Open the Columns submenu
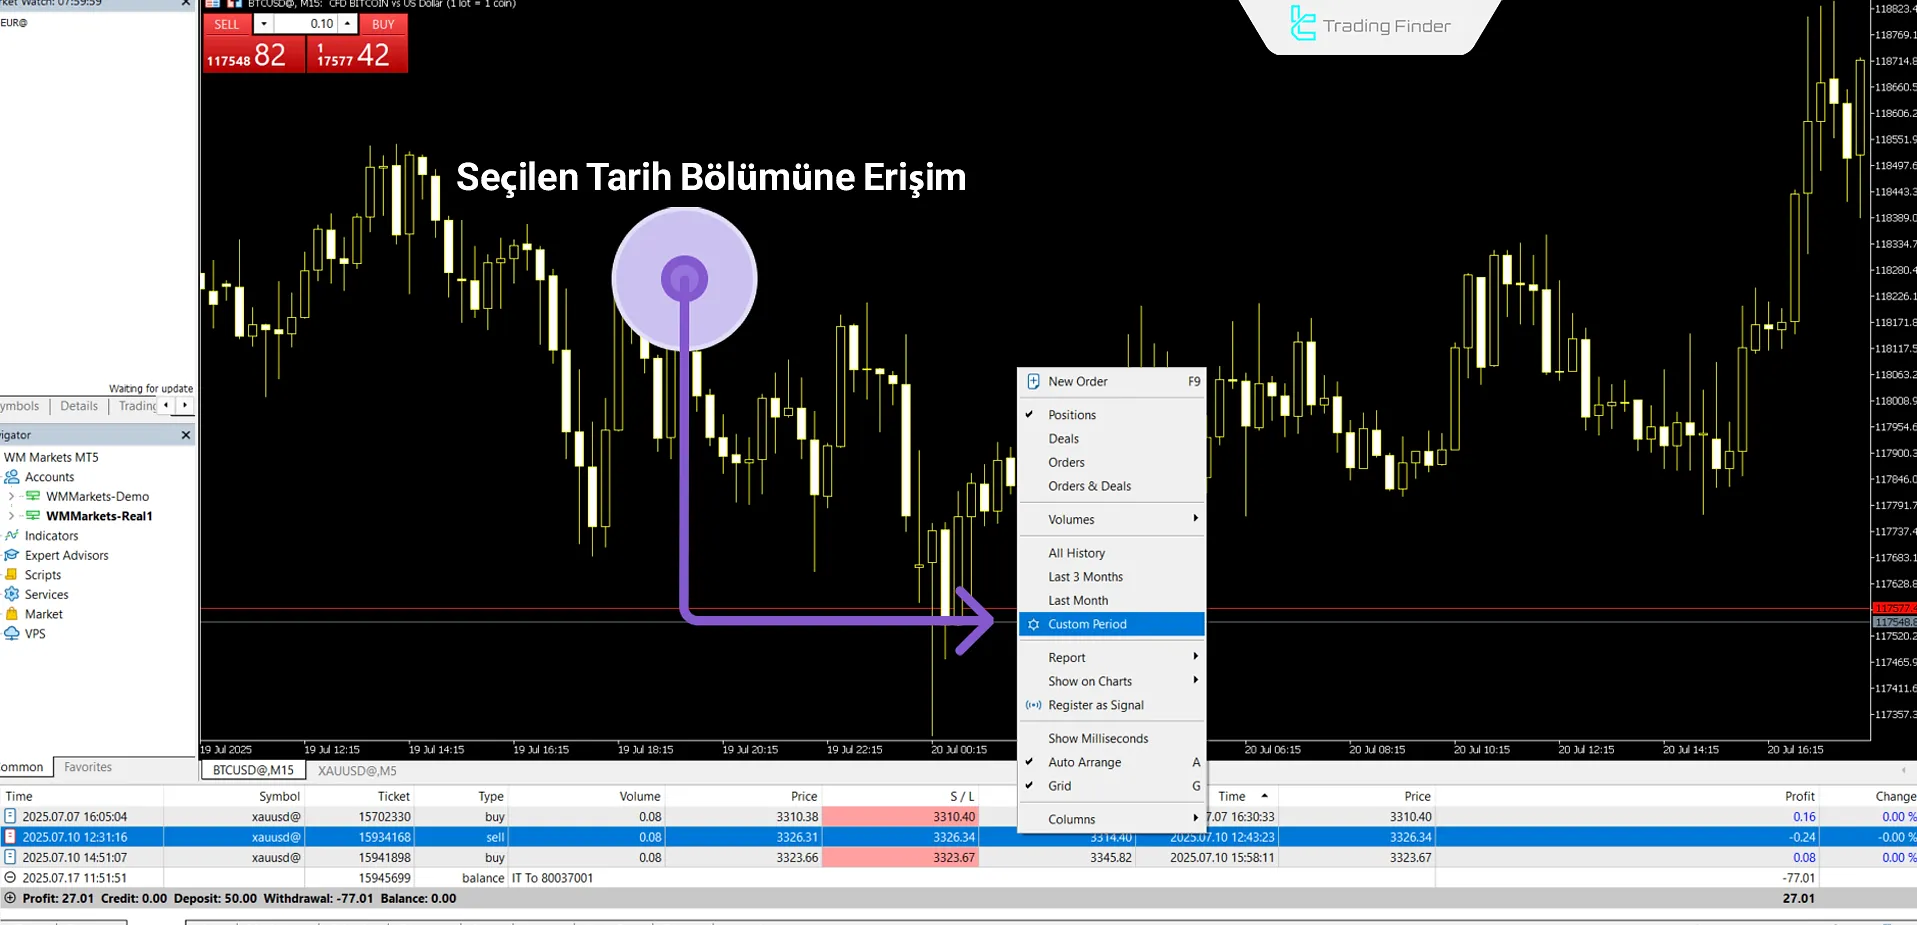 click(1110, 819)
